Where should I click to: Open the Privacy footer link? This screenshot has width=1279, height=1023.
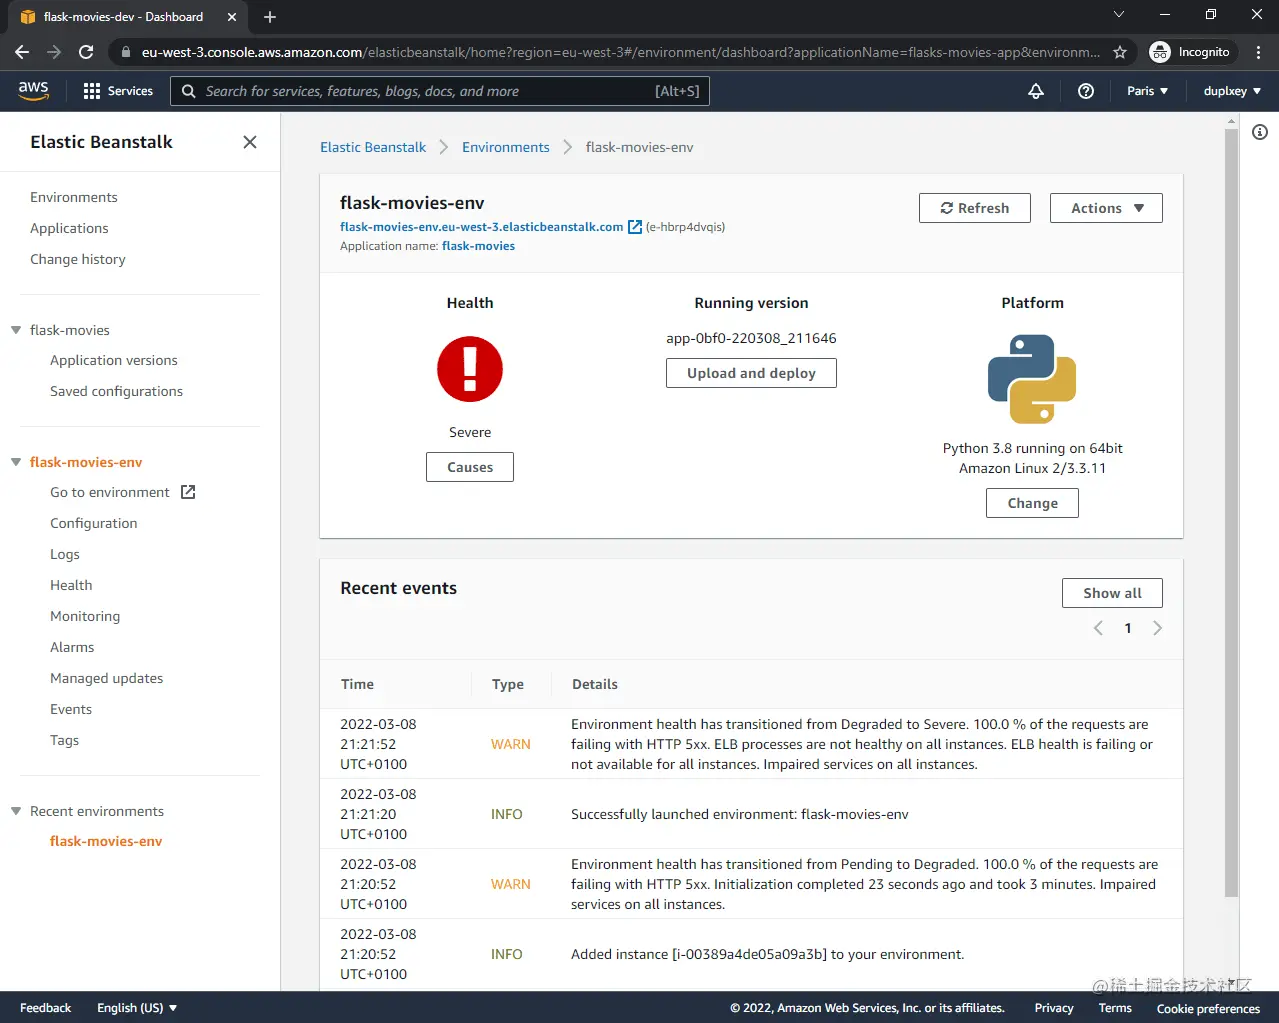coord(1054,1008)
